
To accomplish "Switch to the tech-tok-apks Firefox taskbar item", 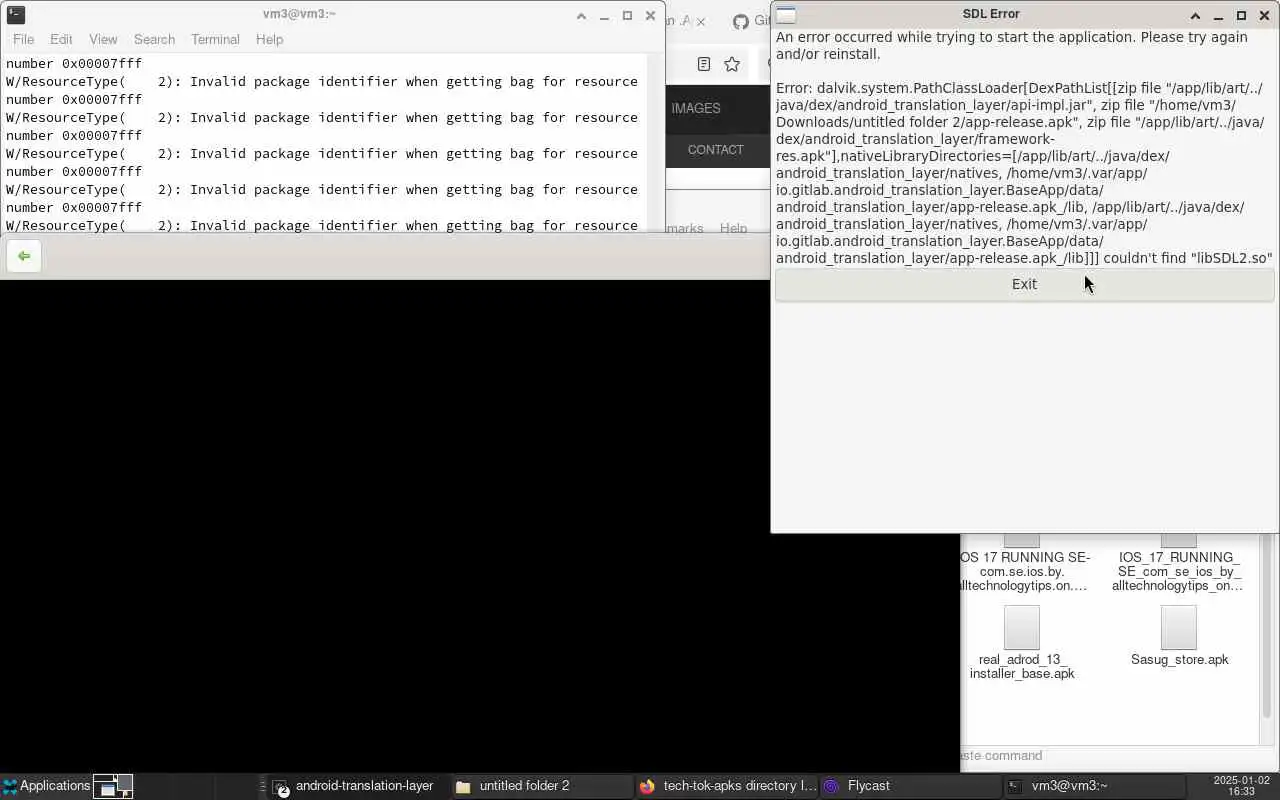I will [726, 786].
